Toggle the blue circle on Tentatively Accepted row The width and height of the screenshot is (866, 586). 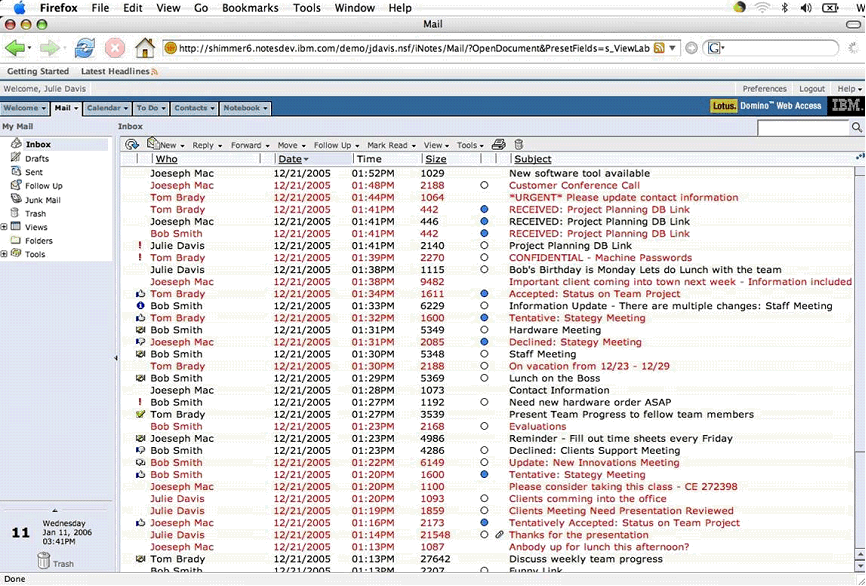coord(484,522)
